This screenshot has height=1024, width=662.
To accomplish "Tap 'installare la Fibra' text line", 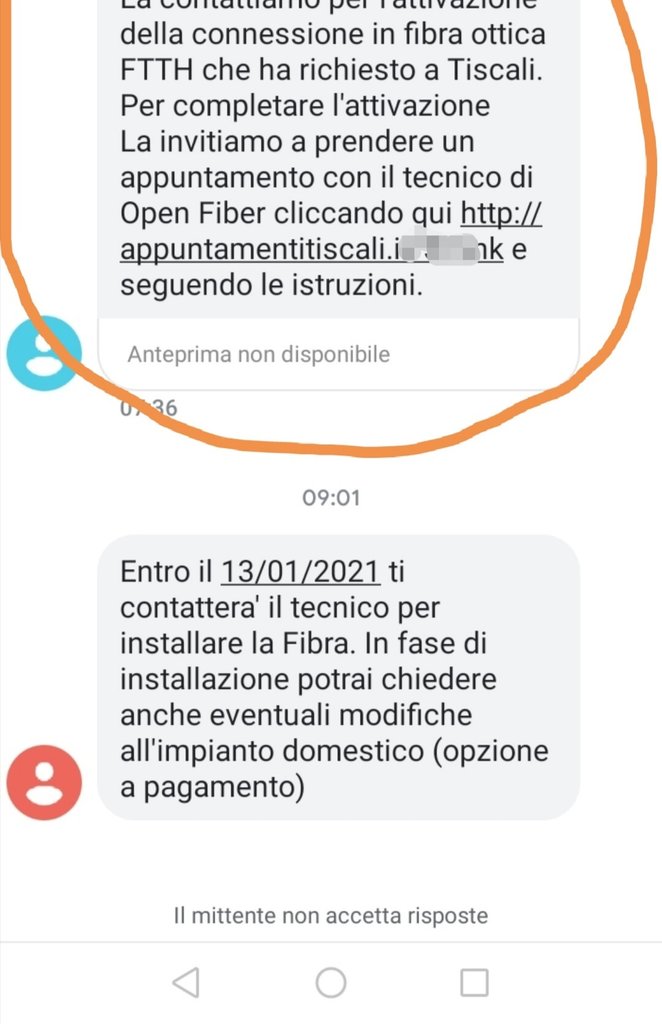I will [x=238, y=643].
